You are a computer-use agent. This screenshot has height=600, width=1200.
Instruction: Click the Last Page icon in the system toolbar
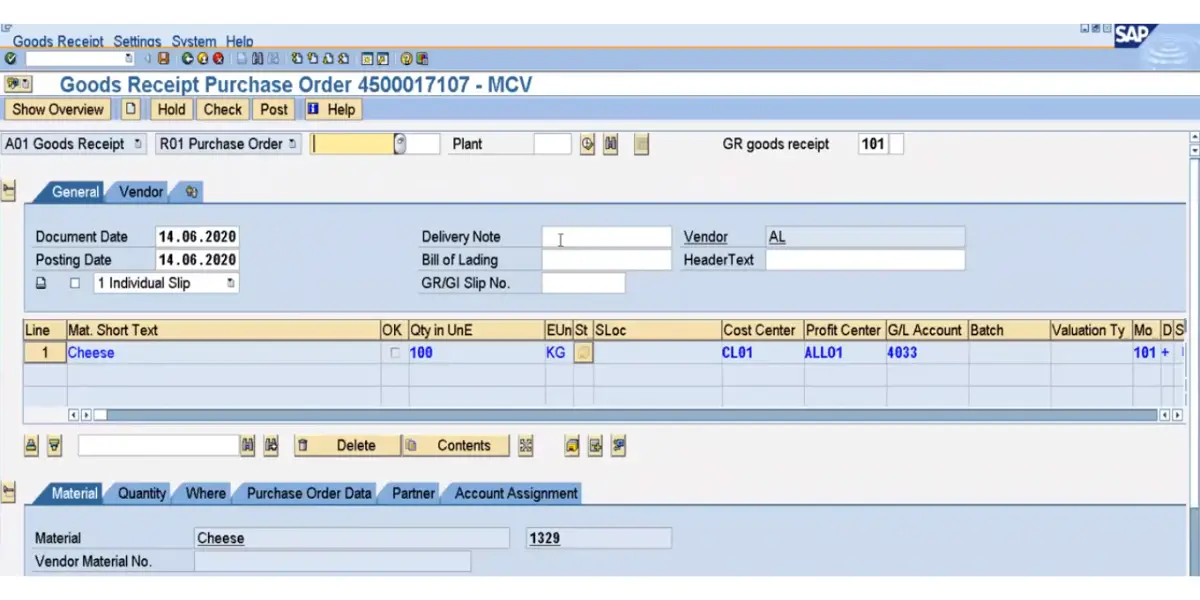coord(343,58)
